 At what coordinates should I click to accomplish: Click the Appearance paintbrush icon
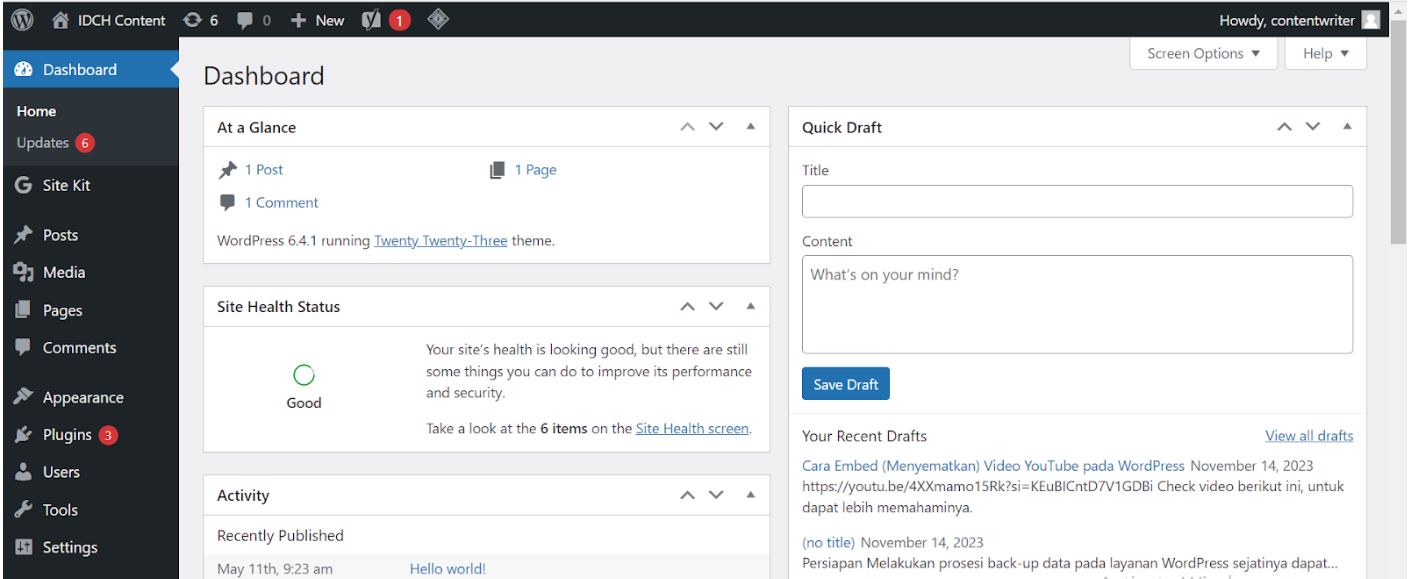click(22, 397)
